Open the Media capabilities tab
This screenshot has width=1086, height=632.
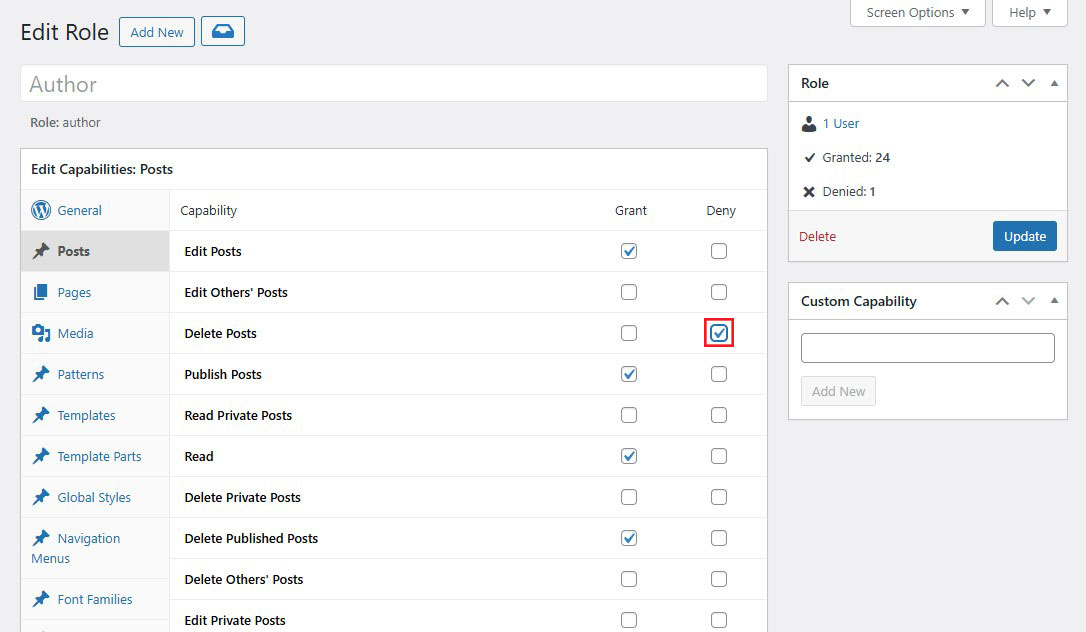point(95,333)
